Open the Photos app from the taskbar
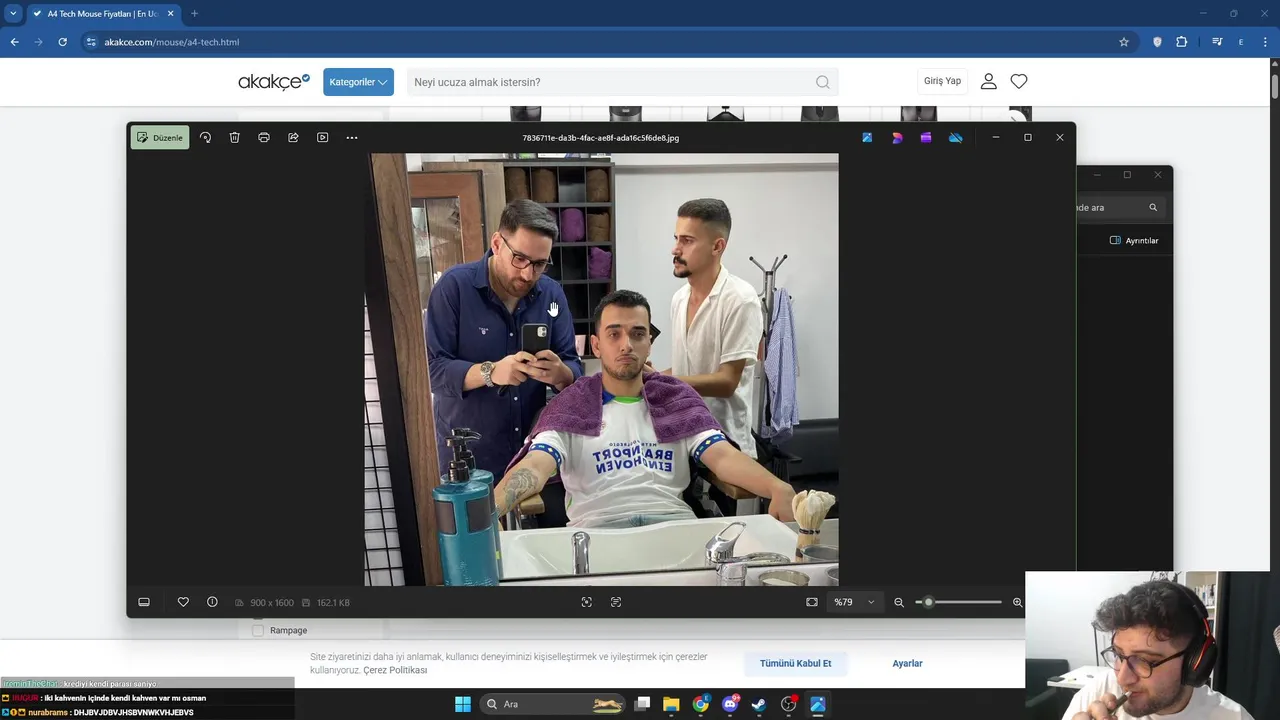 point(818,704)
